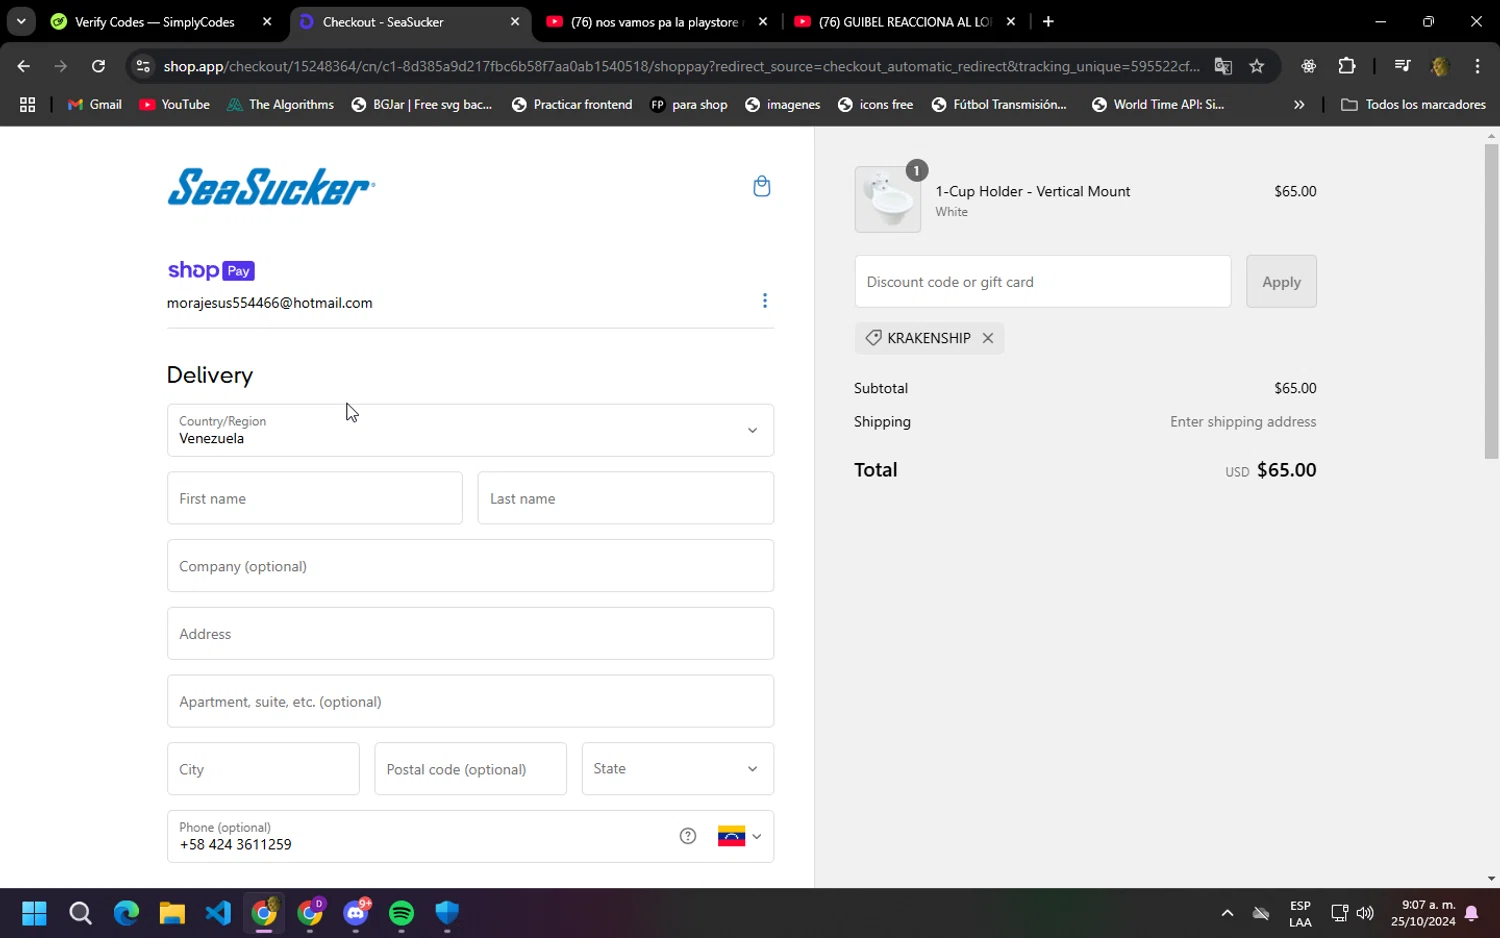Open the volume control in system tray
The width and height of the screenshot is (1500, 938).
point(1365,913)
